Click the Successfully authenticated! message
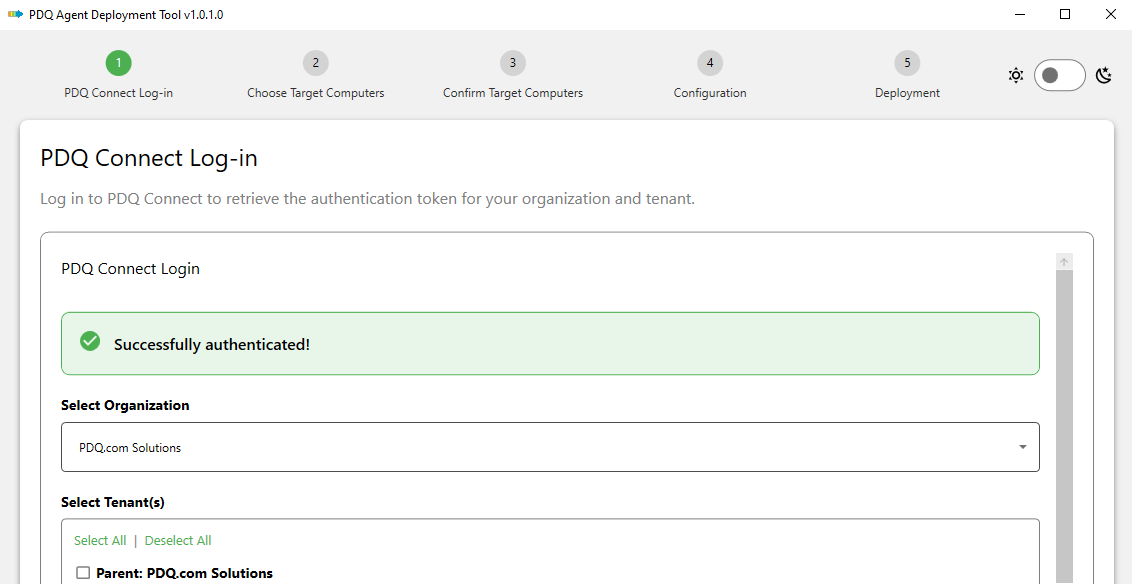Viewport: 1132px width, 584px height. [212, 345]
